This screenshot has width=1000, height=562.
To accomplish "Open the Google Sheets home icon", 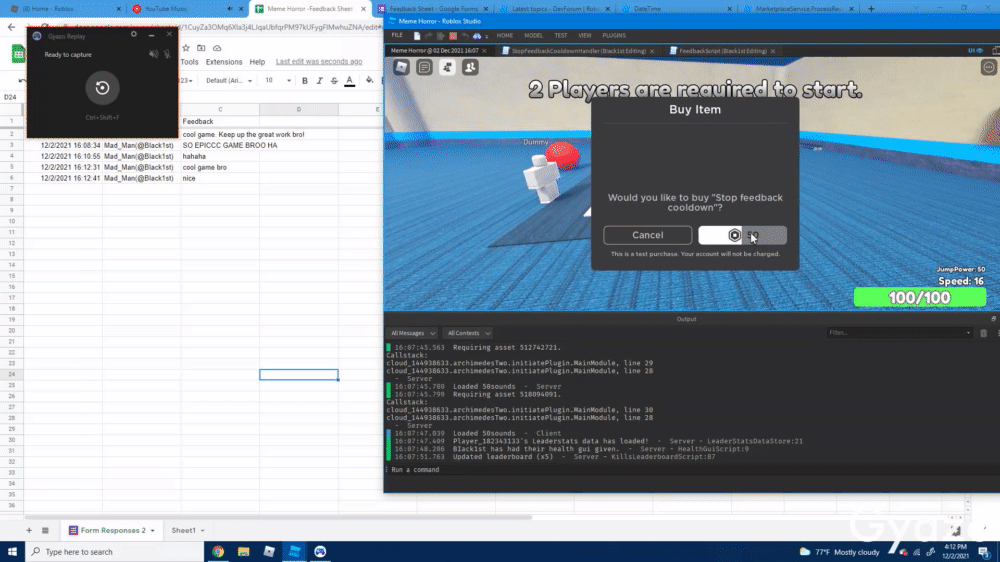I will [18, 54].
